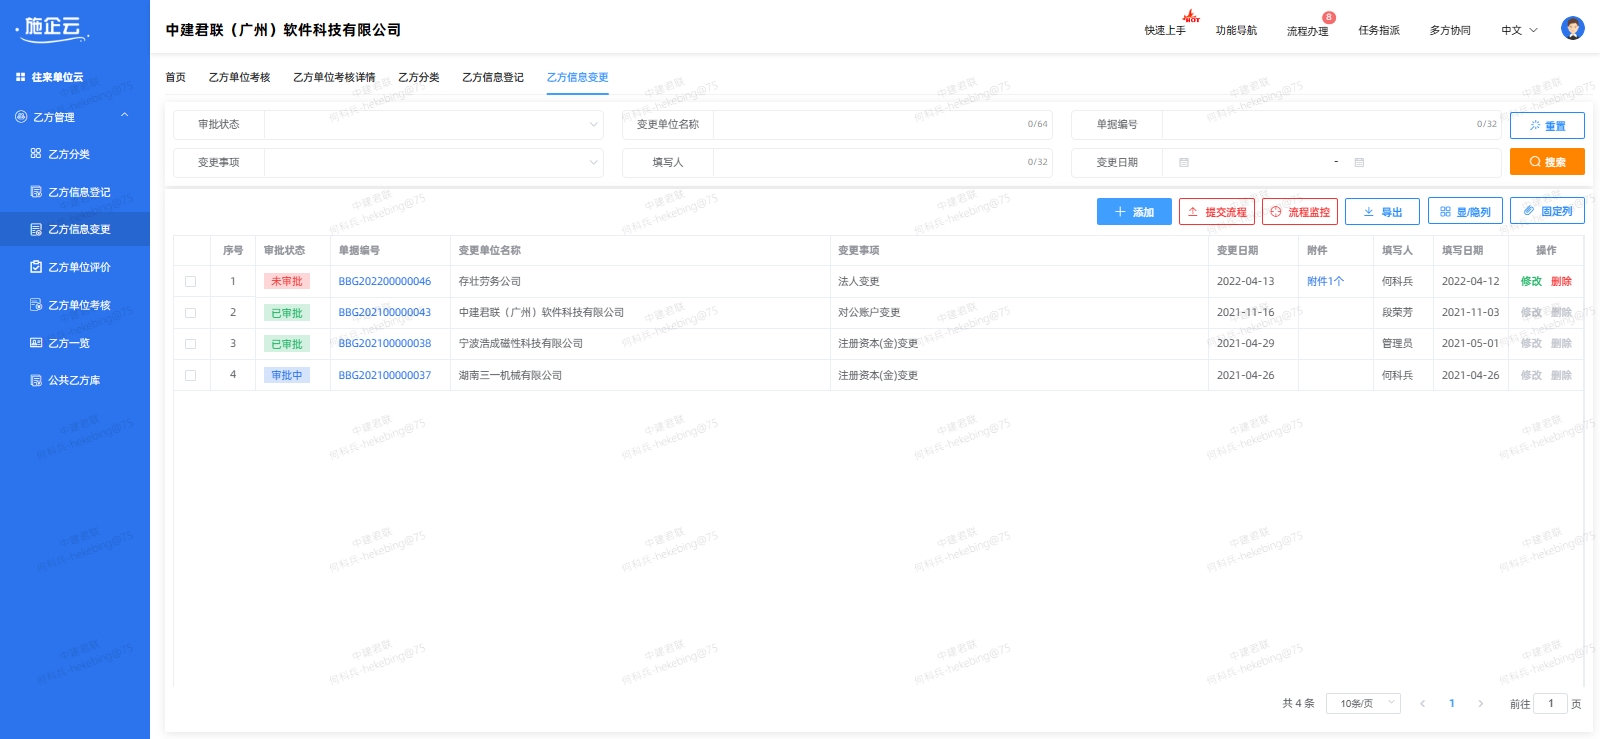Click the 施企云 logo
This screenshot has width=1600, height=739.
[x=52, y=28]
